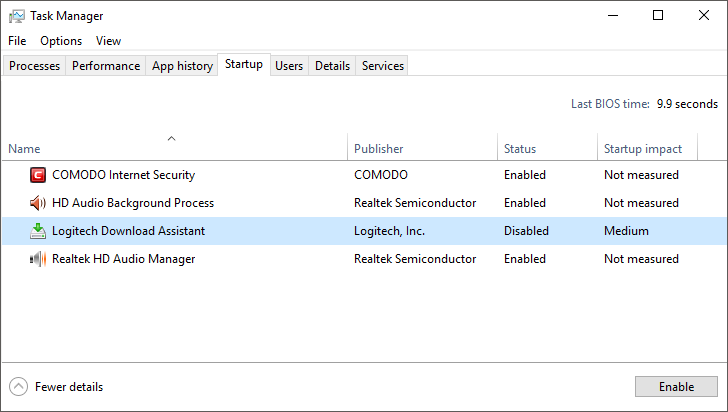Select the Startup tab

[244, 64]
